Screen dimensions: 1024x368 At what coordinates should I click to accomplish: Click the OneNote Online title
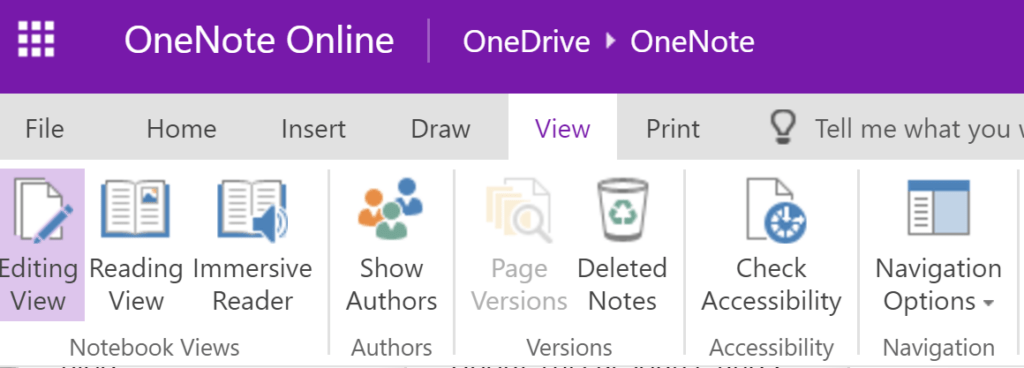(259, 40)
